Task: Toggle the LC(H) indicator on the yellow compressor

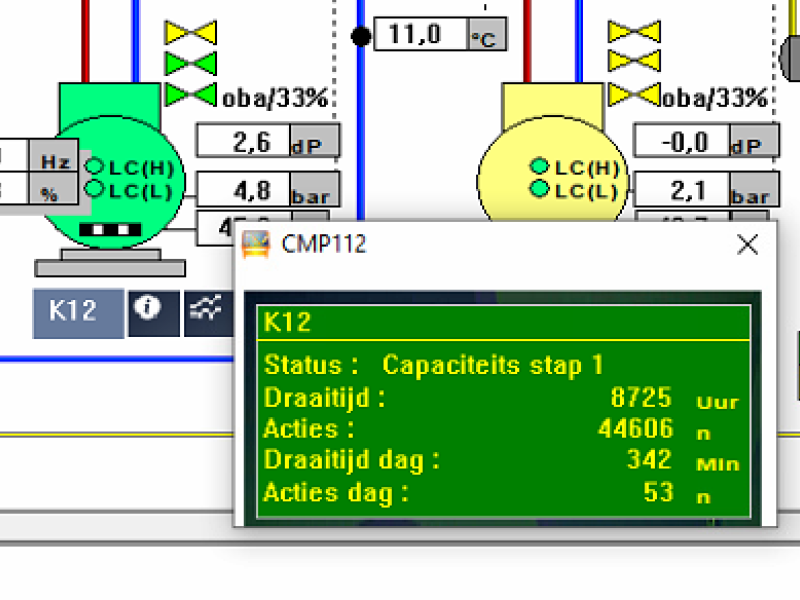Action: coord(540,167)
